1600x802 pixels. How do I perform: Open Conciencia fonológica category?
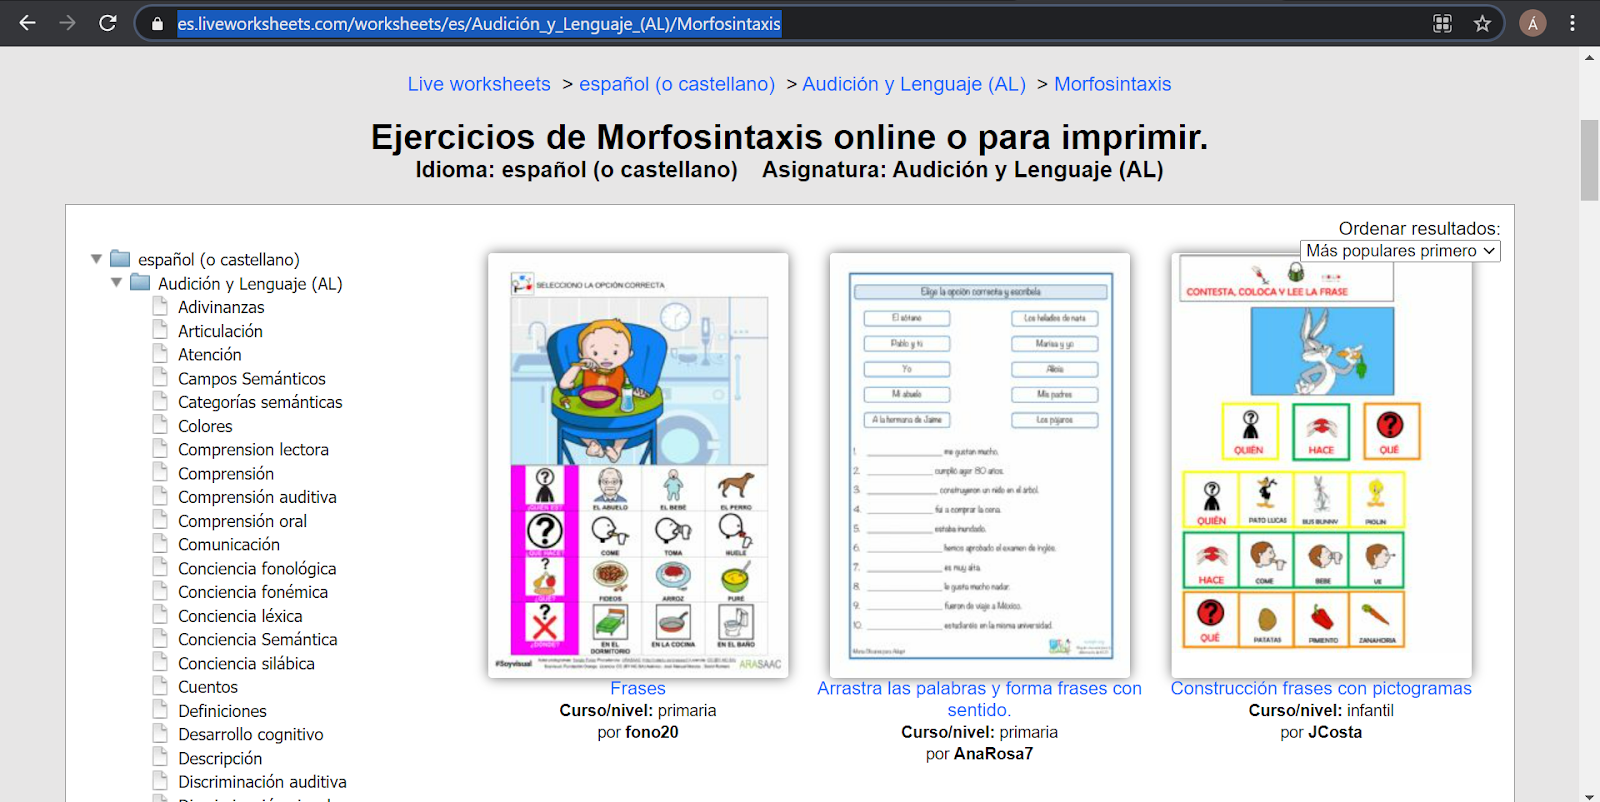[257, 568]
